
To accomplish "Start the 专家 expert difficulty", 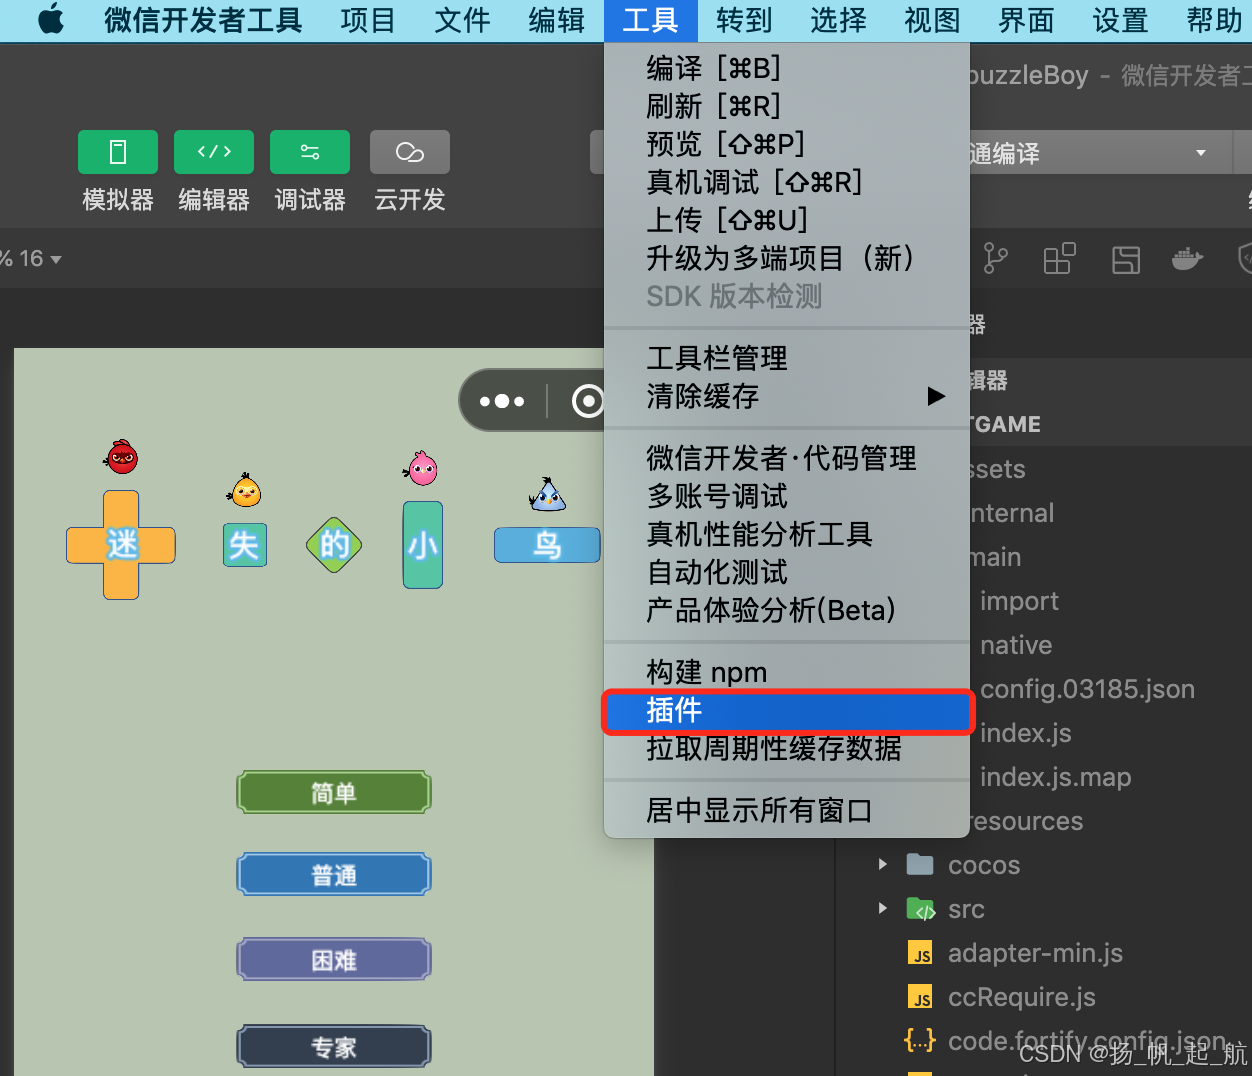I will click(x=334, y=1047).
